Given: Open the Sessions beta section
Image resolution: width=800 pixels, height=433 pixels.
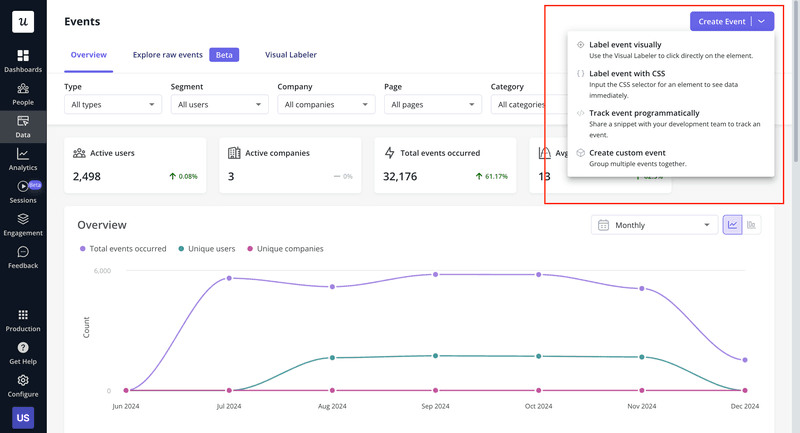Looking at the screenshot, I should 22,192.
